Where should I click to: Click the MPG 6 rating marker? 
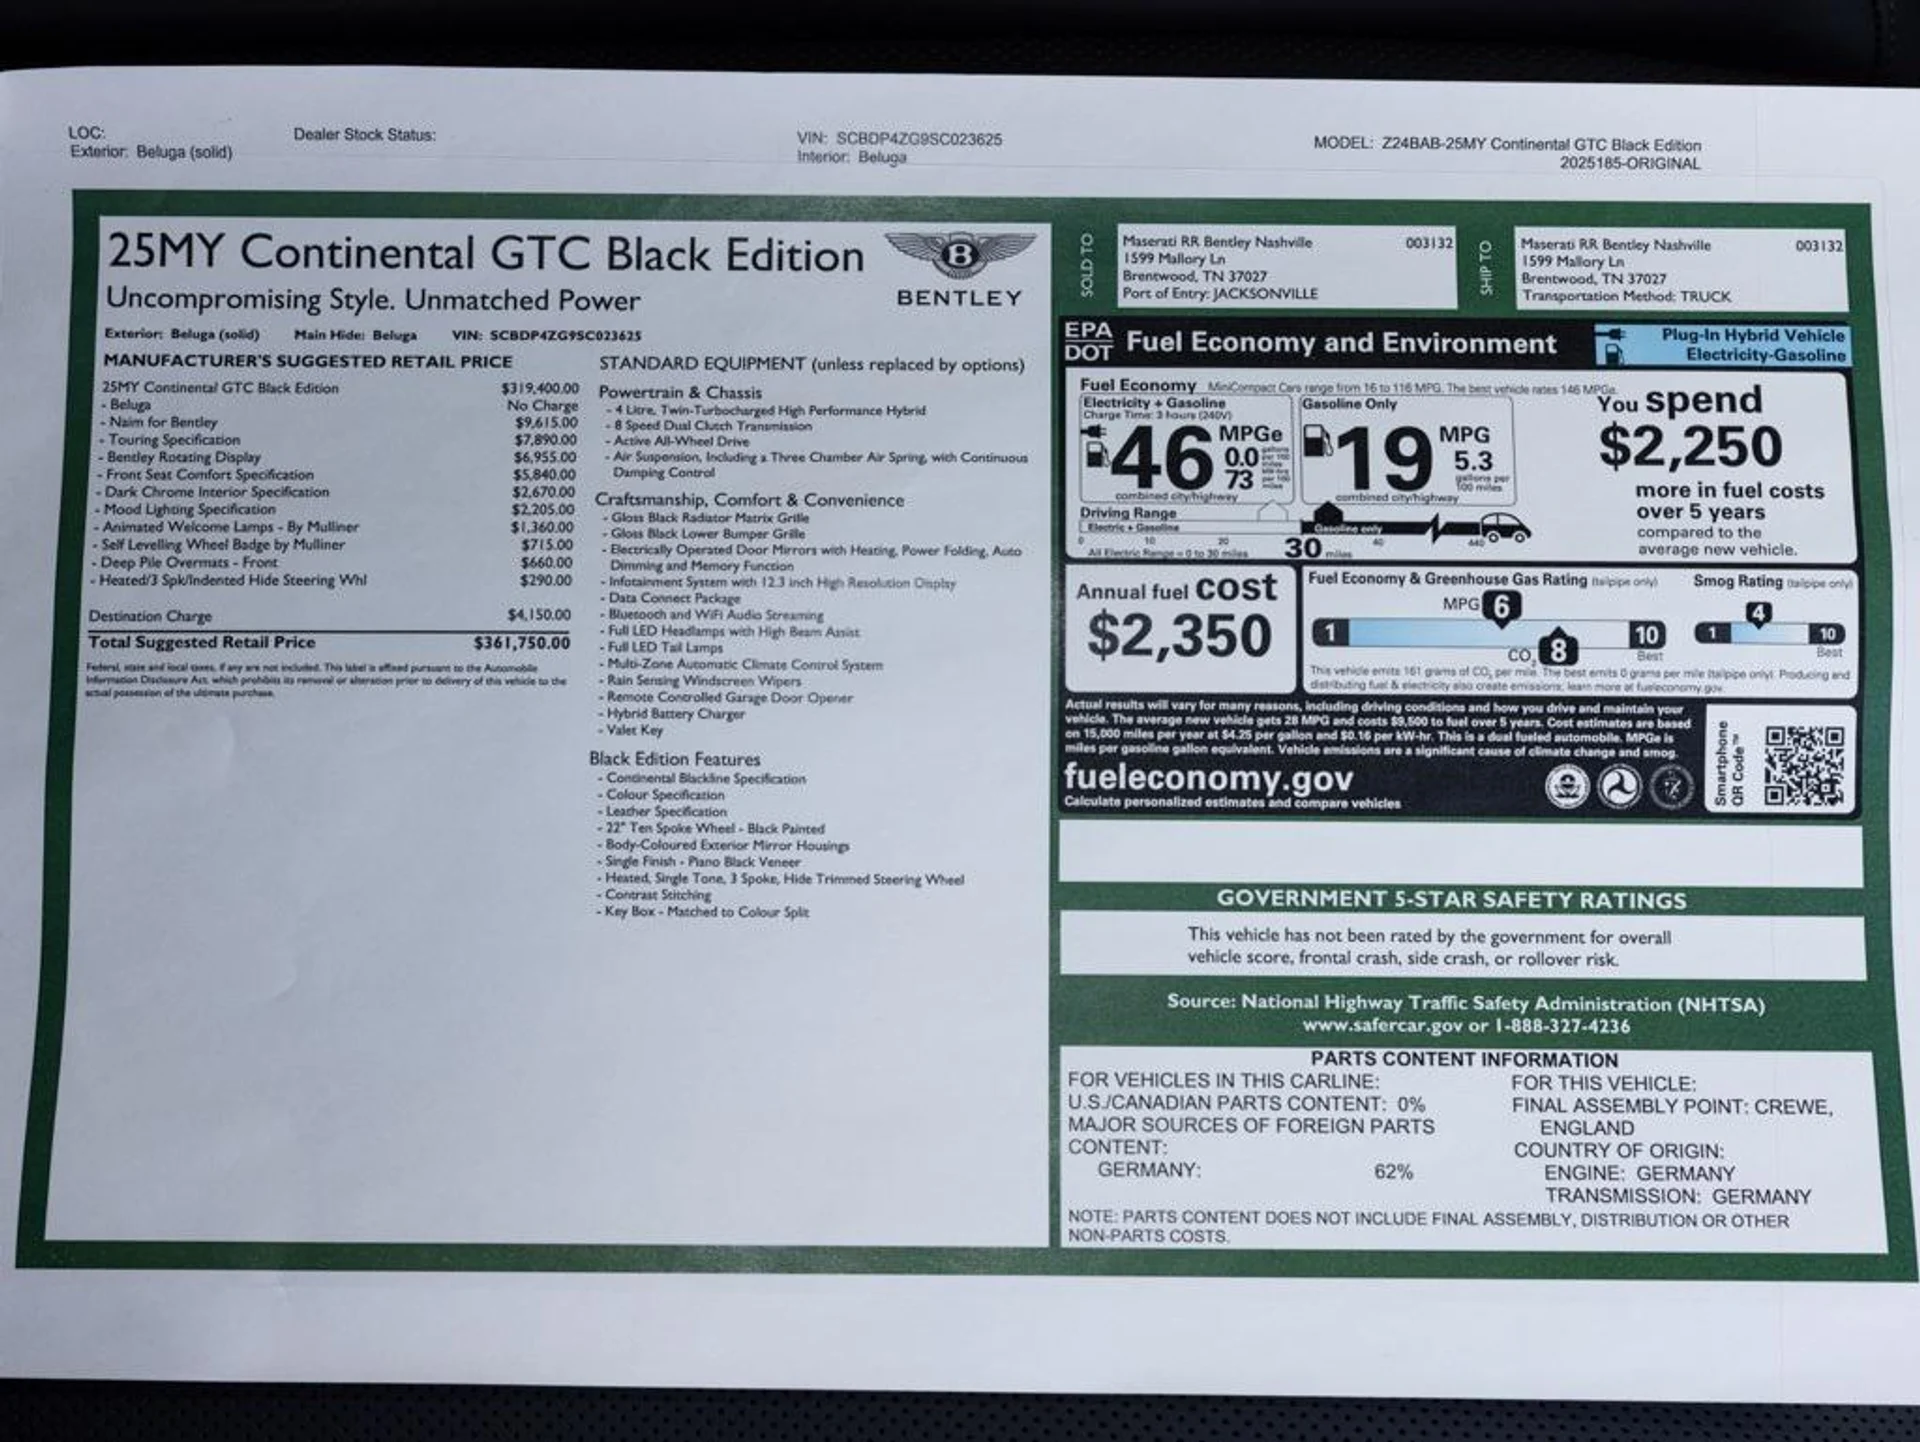click(x=1500, y=606)
